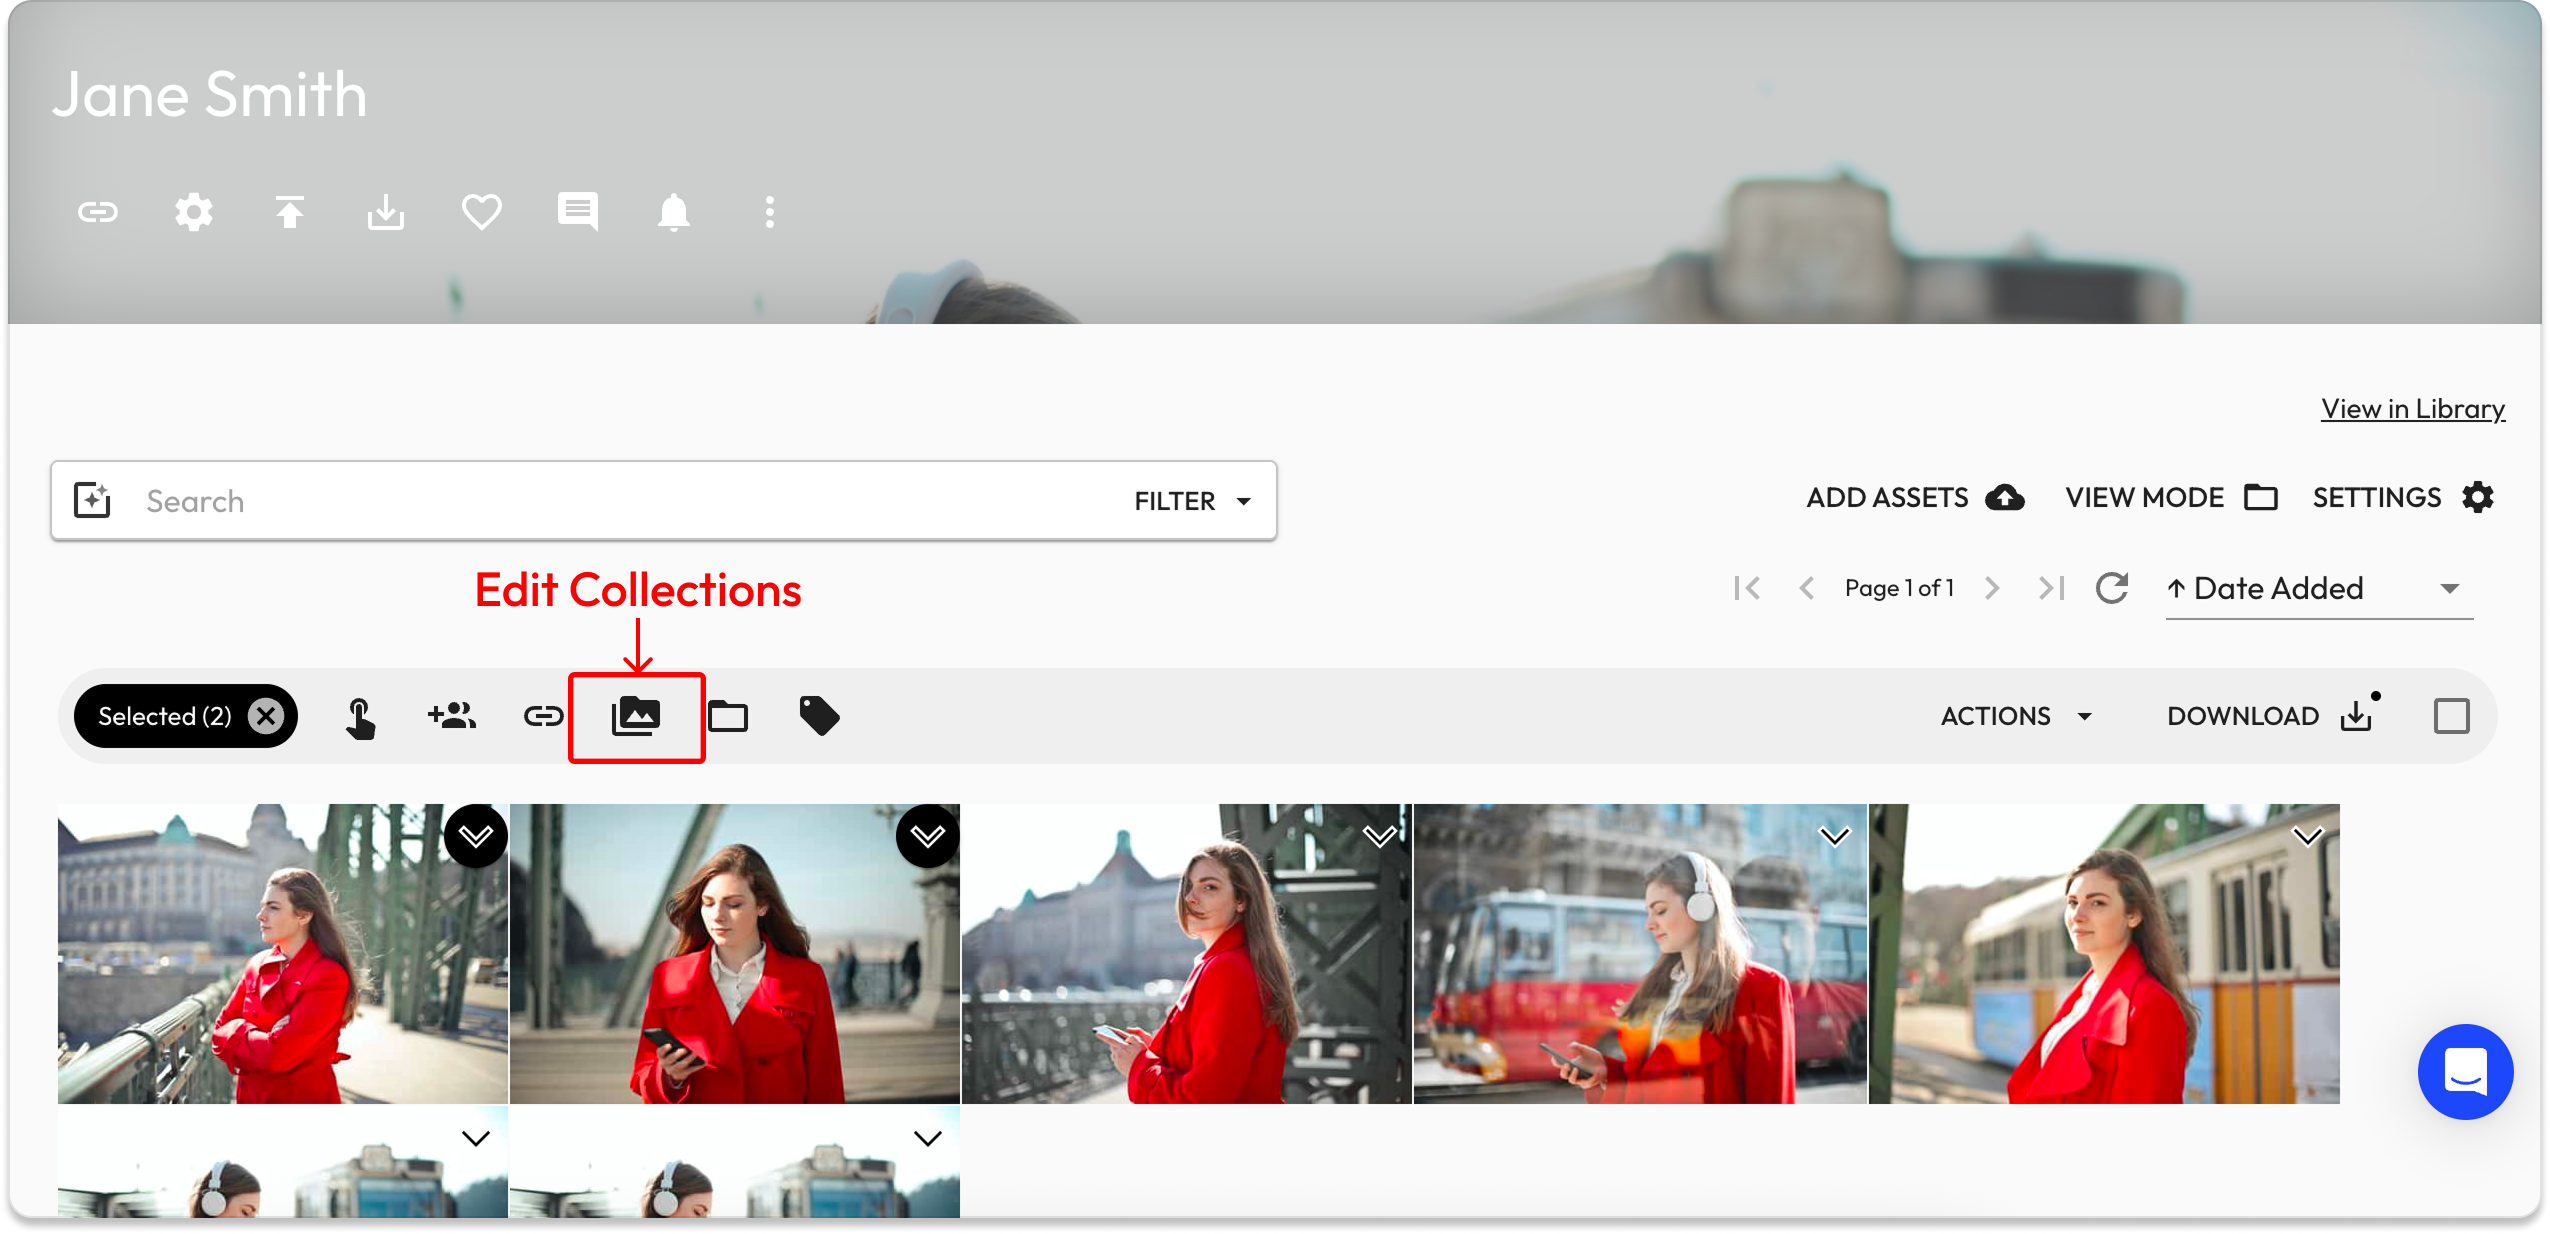Click the favorite heart icon in header
Screen dimensions: 2550x1234
481,212
